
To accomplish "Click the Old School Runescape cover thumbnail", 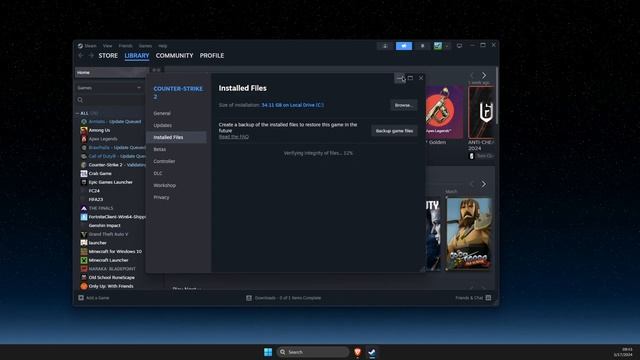I will 469,233.
